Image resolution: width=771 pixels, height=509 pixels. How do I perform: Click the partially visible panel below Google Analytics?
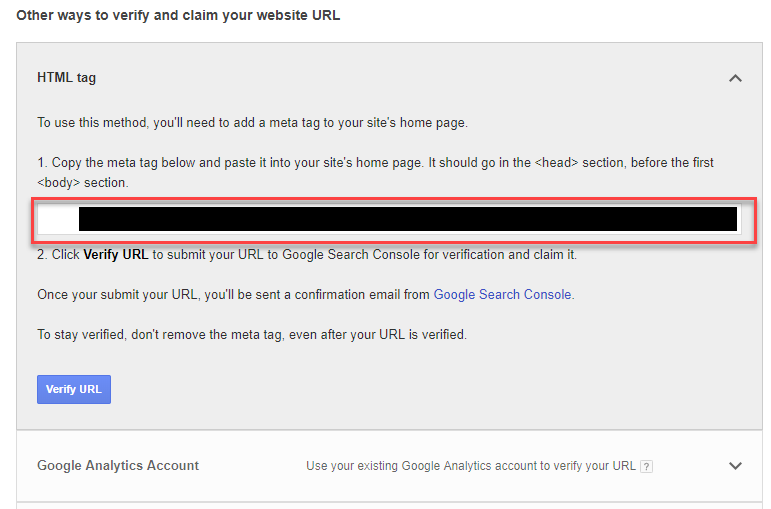(x=389, y=506)
